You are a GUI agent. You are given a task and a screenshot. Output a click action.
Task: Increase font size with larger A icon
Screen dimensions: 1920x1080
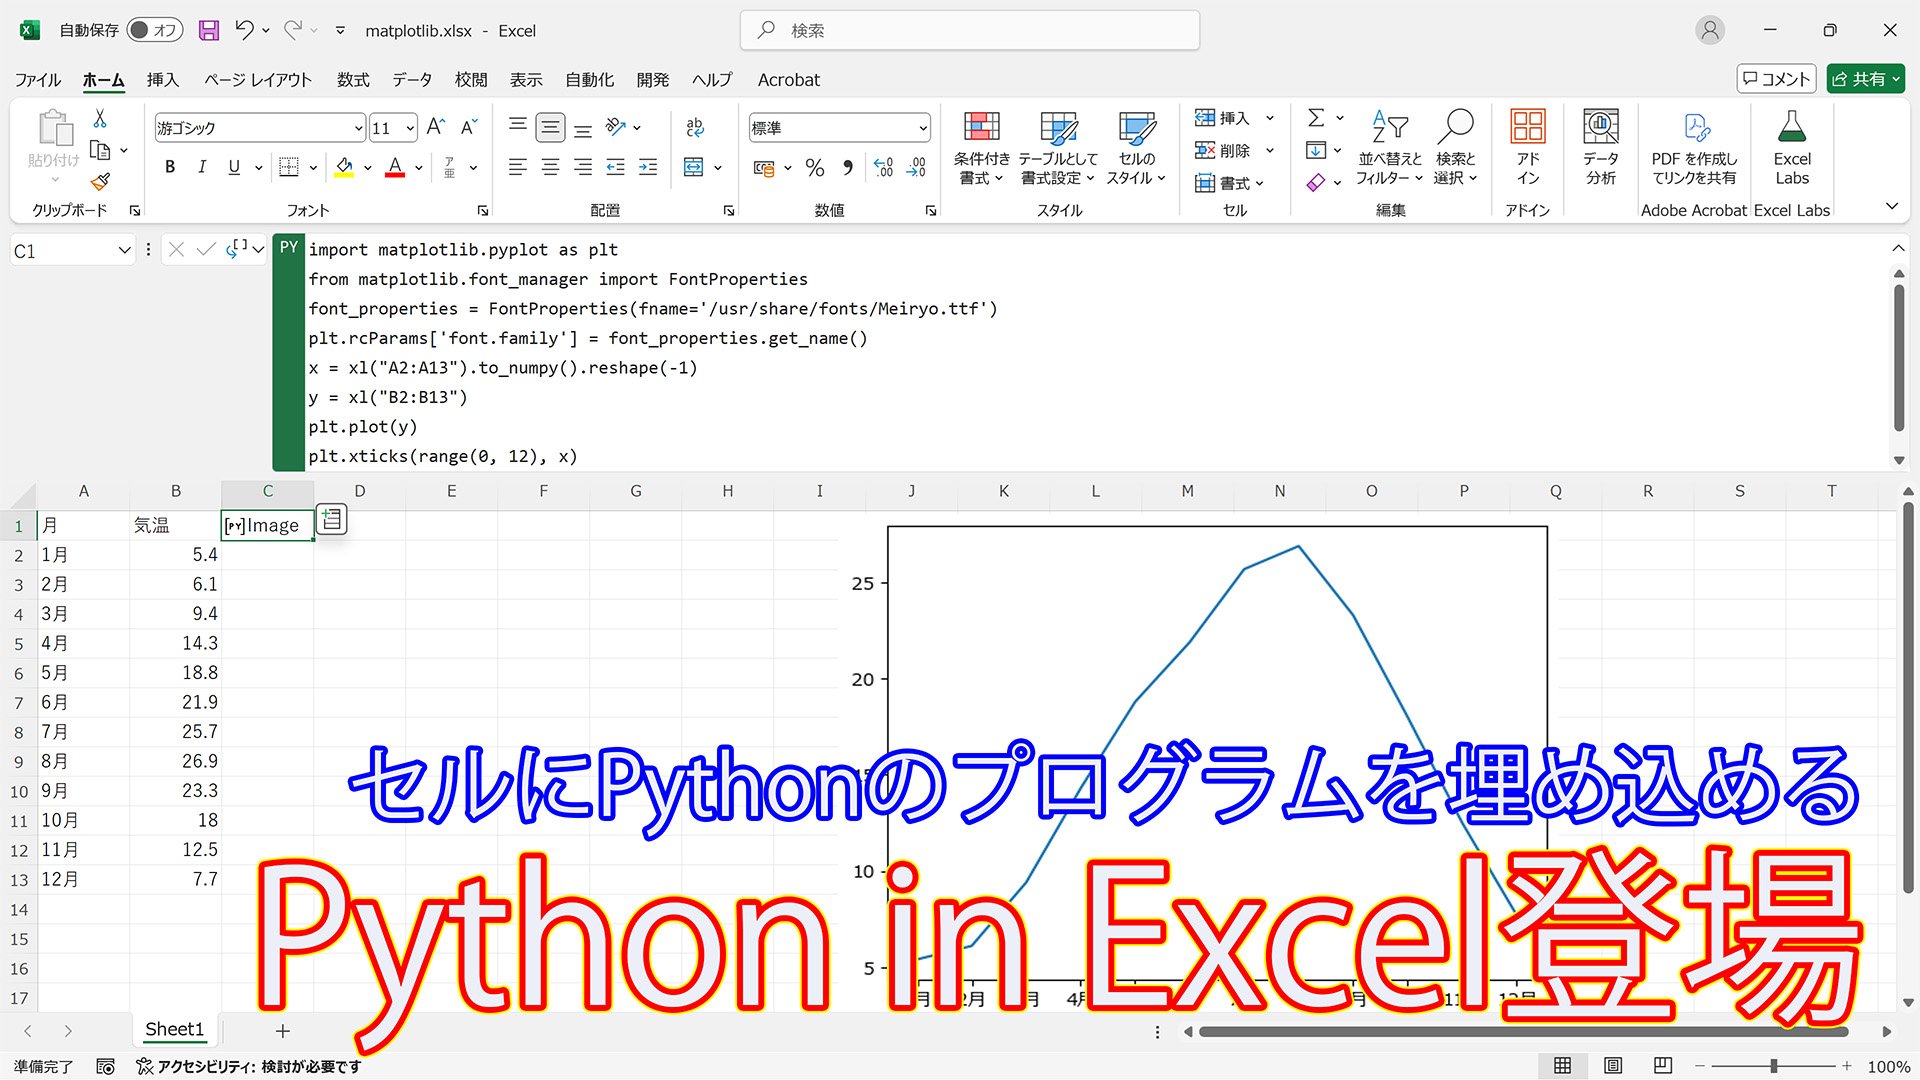click(435, 127)
